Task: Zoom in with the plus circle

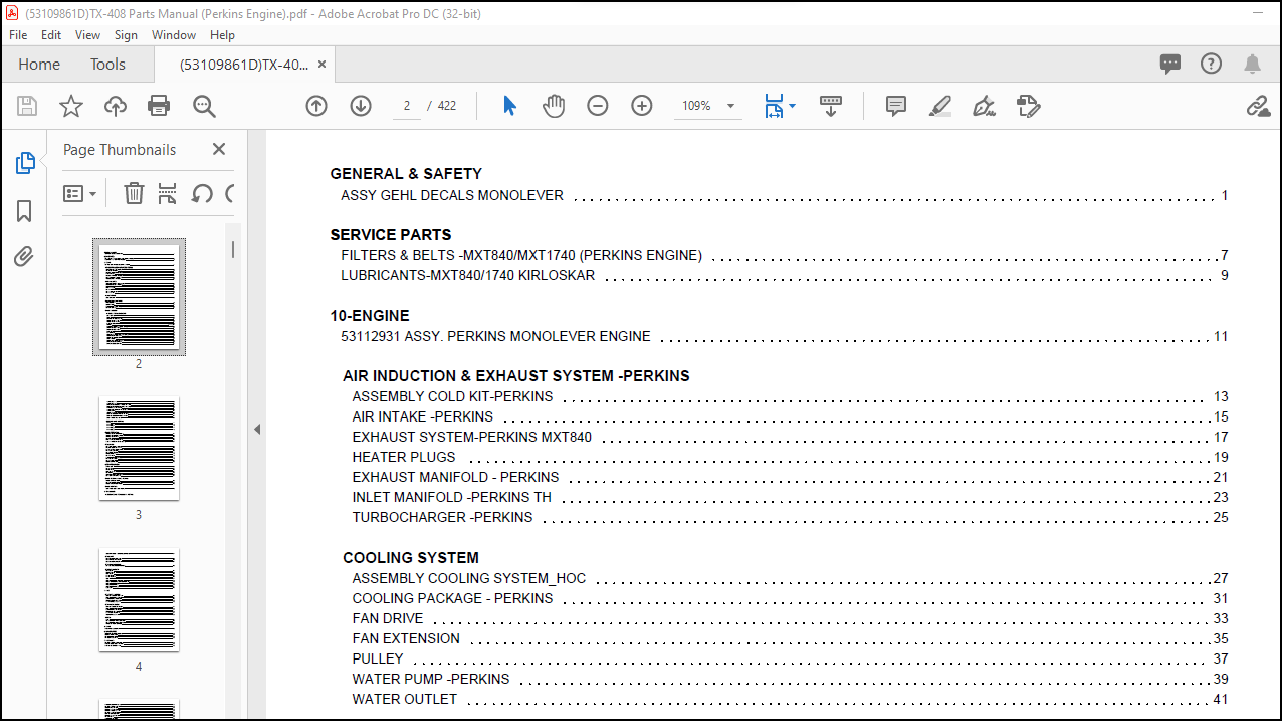Action: click(x=642, y=106)
